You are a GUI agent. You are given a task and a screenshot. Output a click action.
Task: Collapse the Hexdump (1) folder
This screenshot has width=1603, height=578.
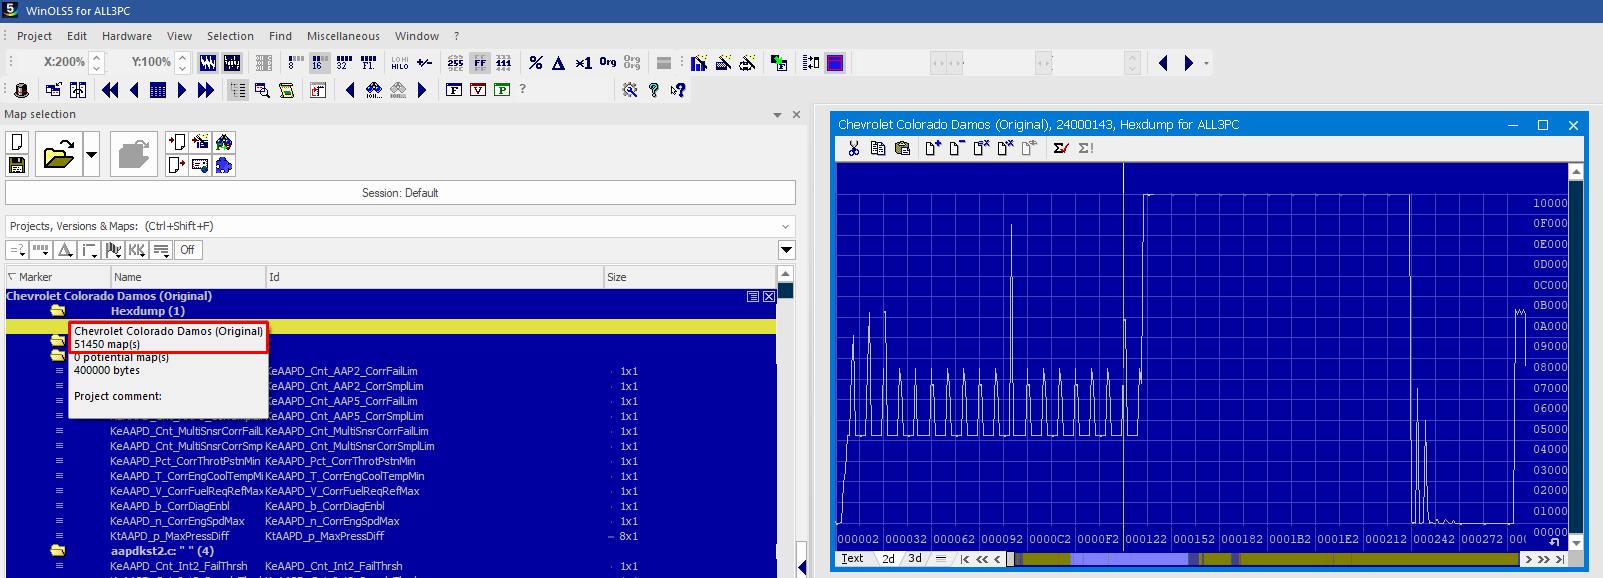click(58, 311)
